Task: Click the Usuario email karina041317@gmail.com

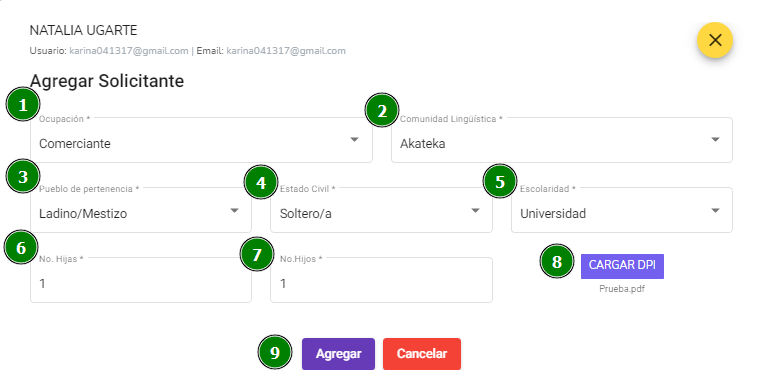Action: pos(129,51)
